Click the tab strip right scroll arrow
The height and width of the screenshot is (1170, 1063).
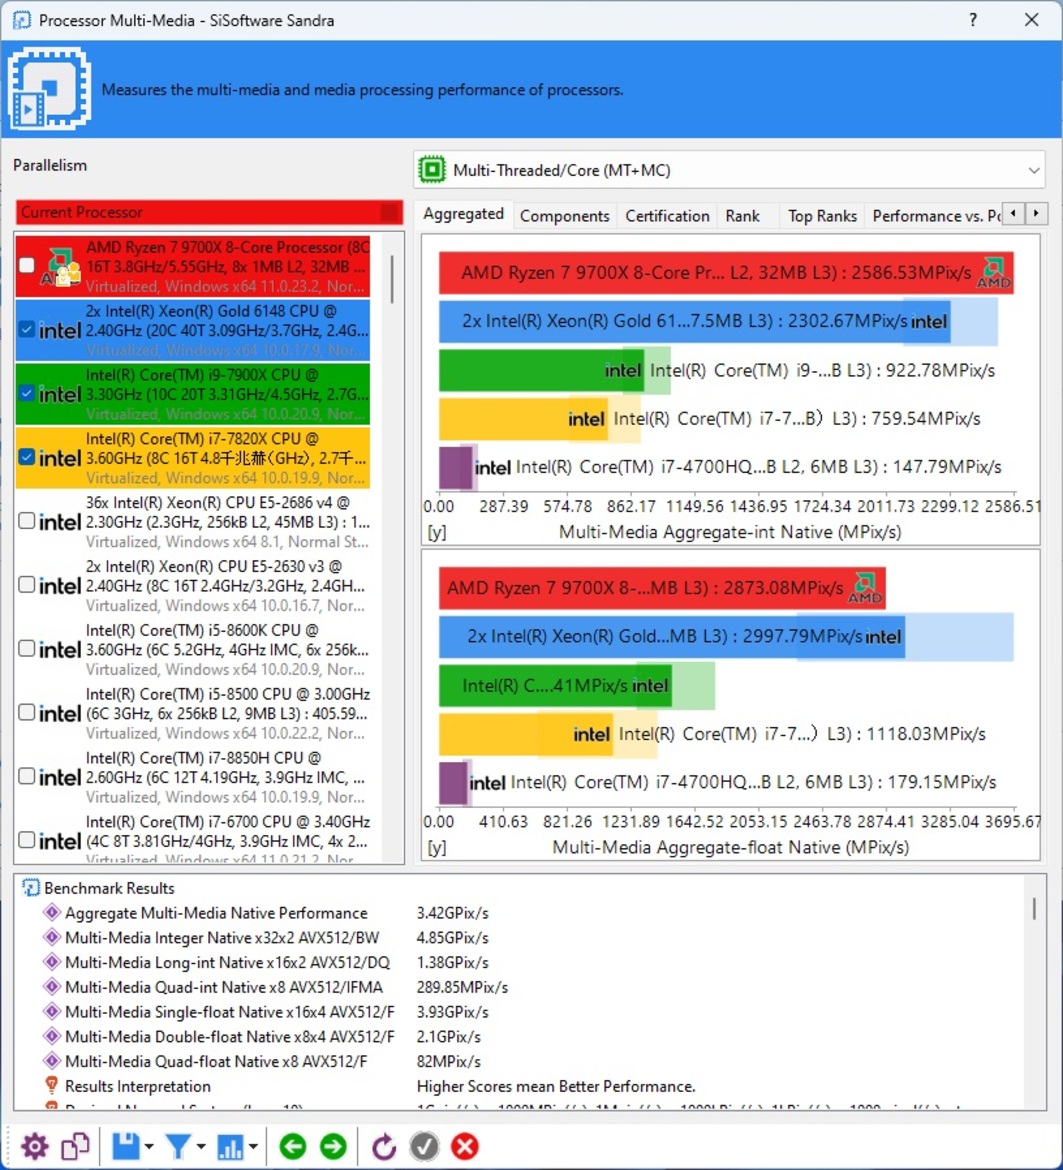point(1036,213)
